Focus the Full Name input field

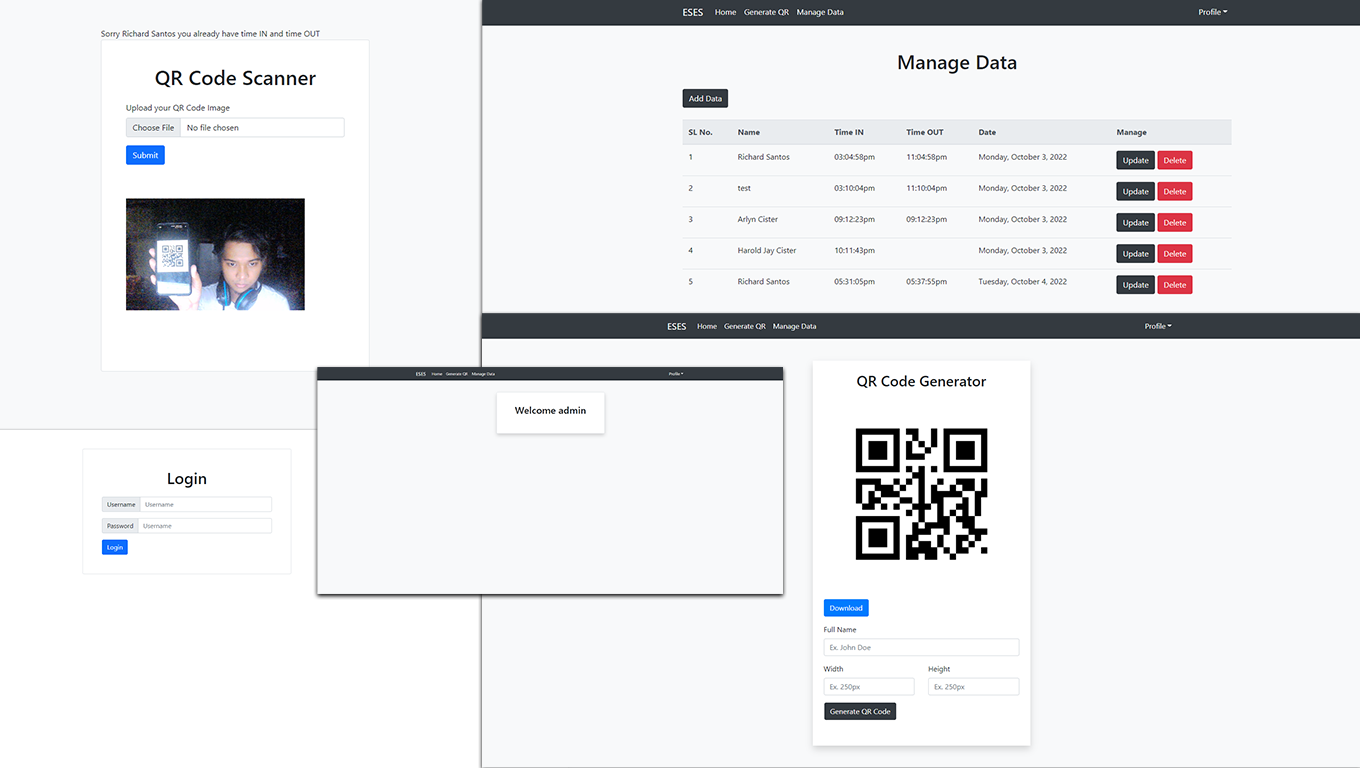point(921,647)
